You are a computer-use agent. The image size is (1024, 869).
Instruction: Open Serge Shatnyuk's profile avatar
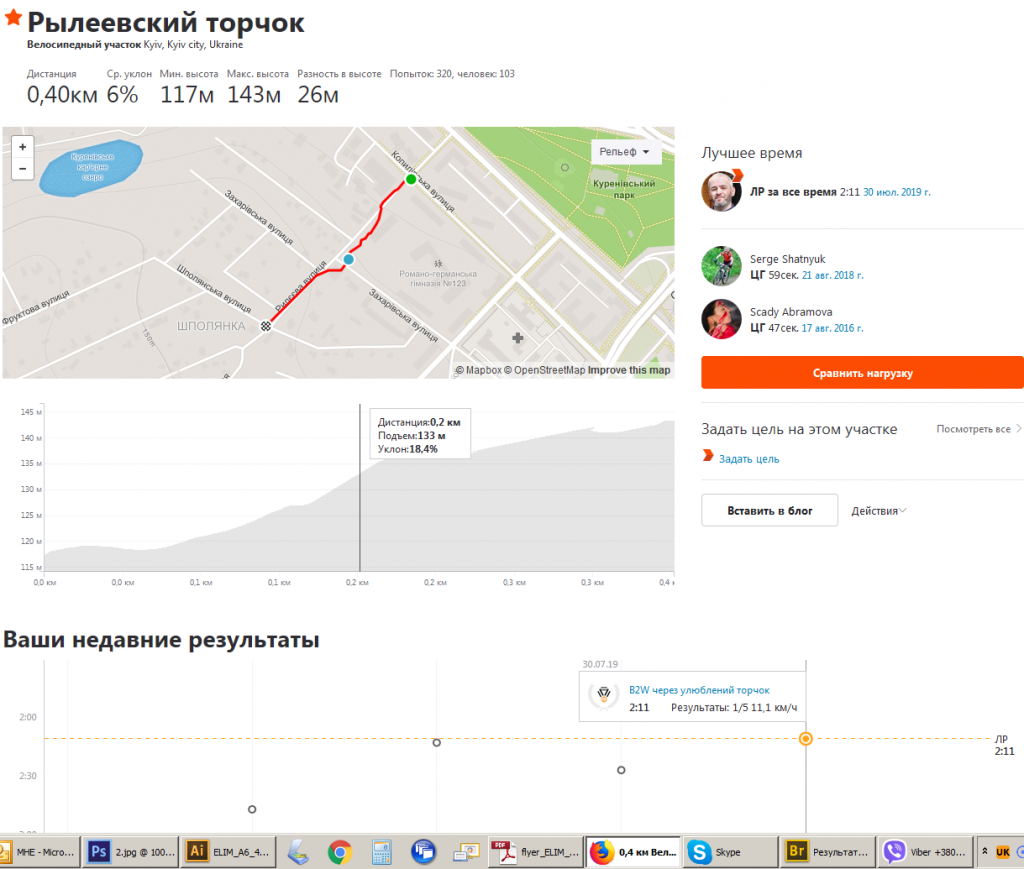click(721, 266)
